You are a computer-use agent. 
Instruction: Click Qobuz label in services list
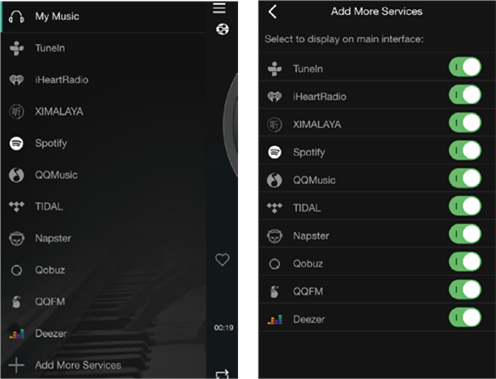point(308,264)
